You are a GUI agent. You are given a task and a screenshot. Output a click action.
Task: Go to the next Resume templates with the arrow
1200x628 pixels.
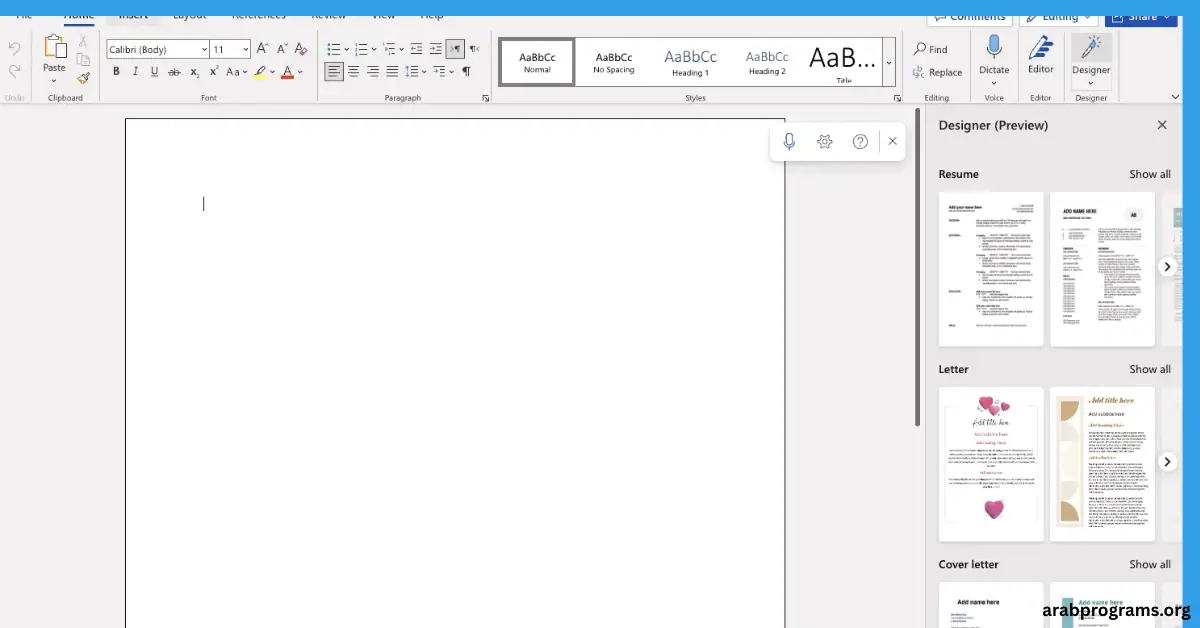pyautogui.click(x=1167, y=267)
